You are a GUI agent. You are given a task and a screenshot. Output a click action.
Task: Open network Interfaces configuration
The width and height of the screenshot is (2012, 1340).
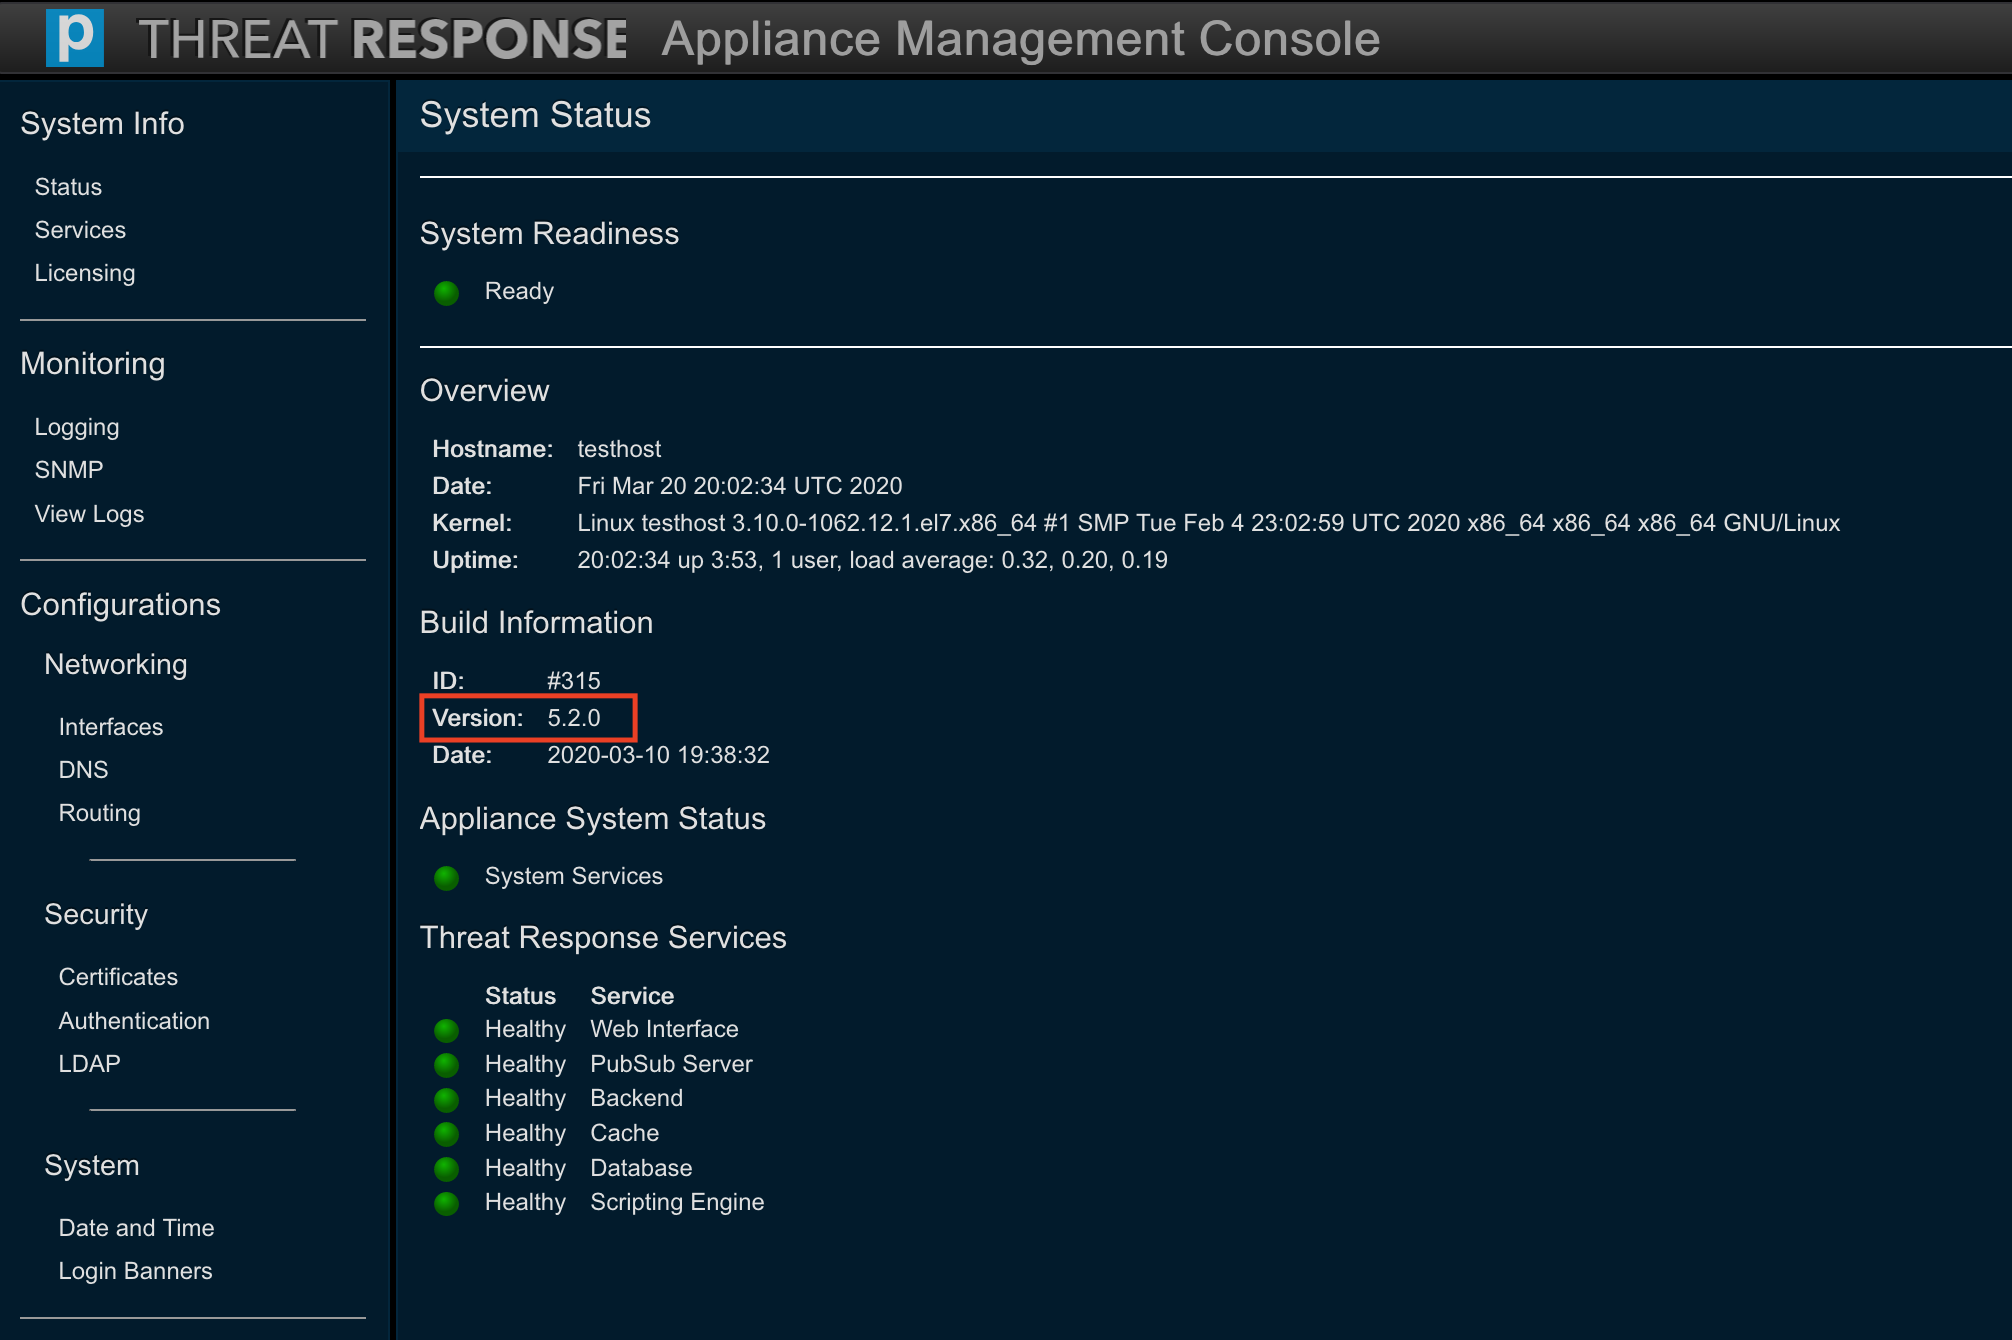110,727
